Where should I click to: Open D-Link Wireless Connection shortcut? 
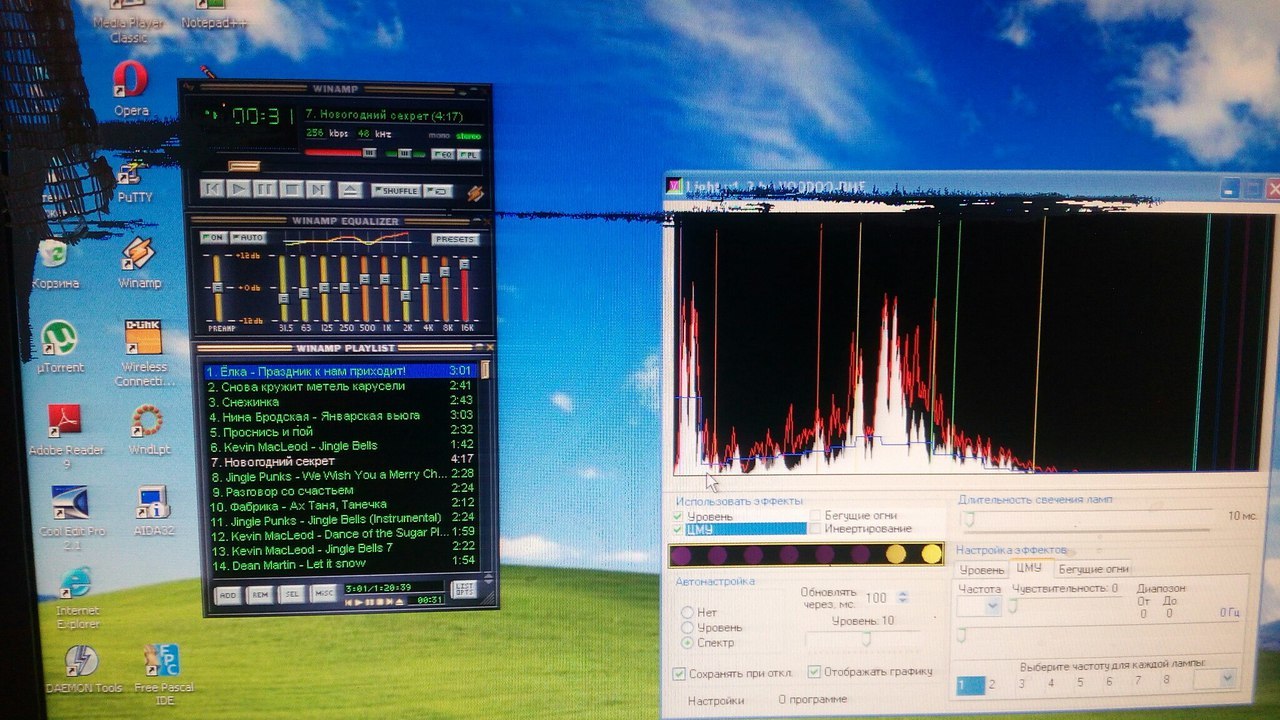(142, 355)
